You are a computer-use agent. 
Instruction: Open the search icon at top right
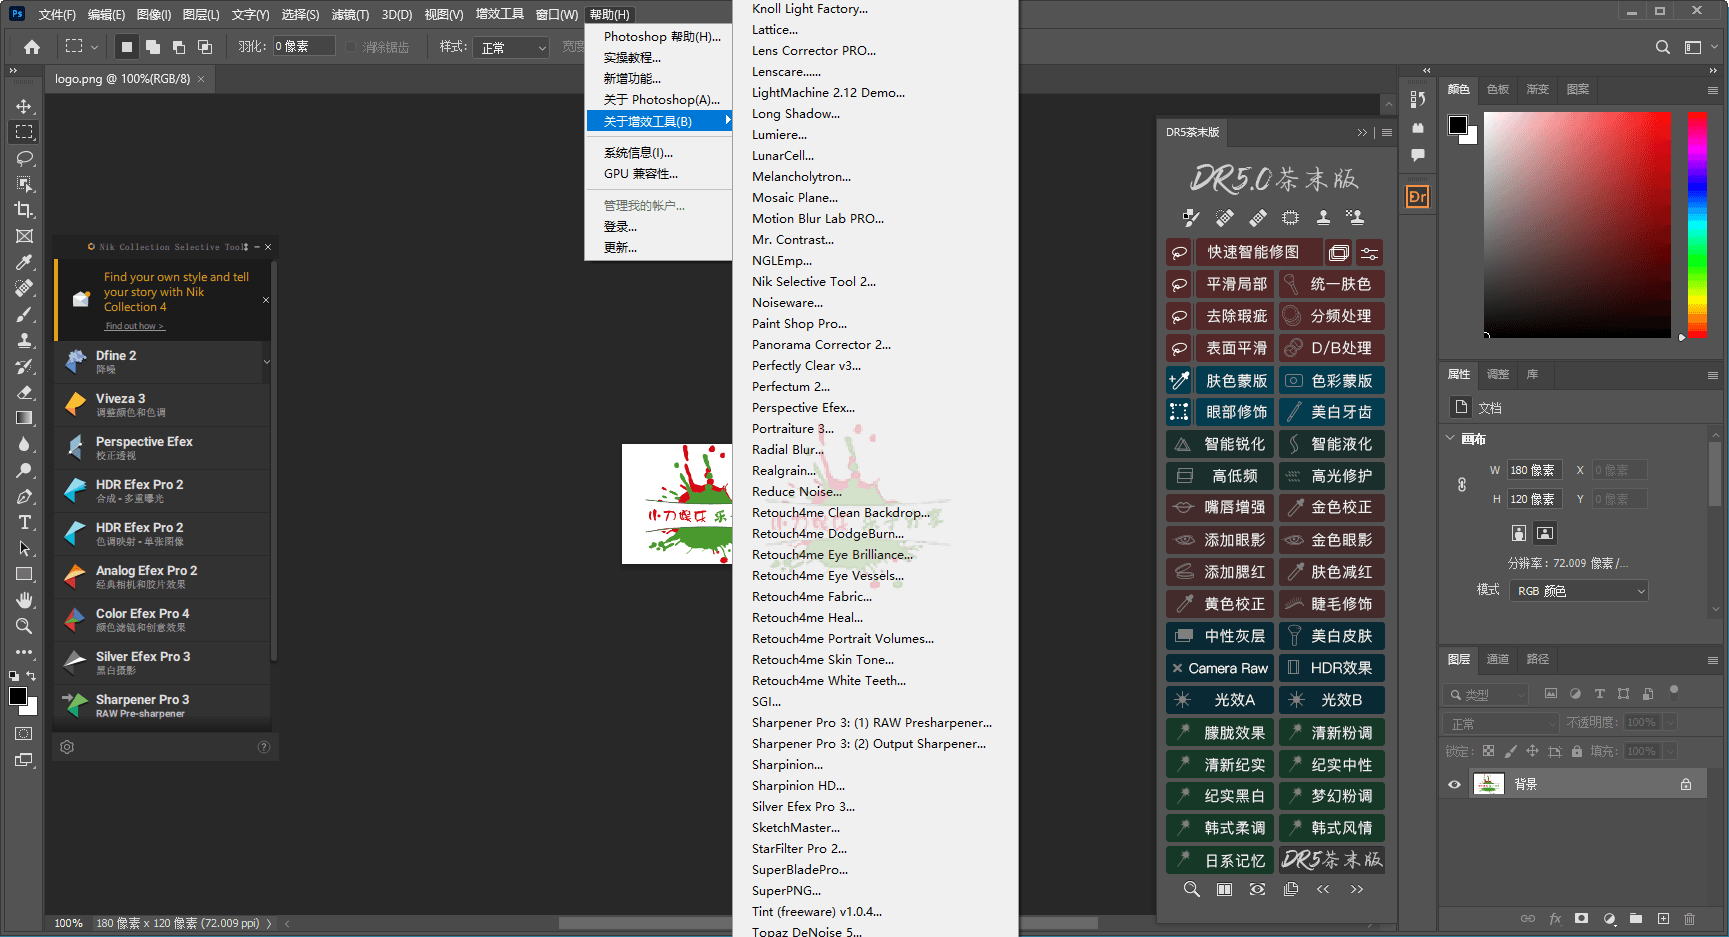[x=1662, y=47]
